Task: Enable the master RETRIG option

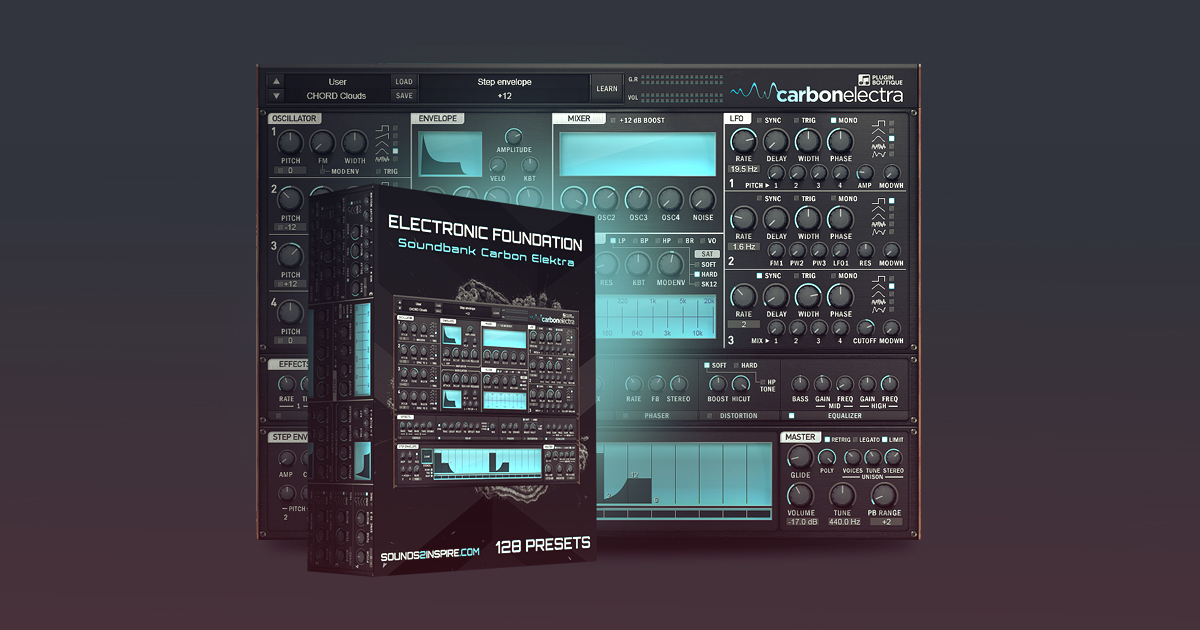Action: [x=827, y=438]
